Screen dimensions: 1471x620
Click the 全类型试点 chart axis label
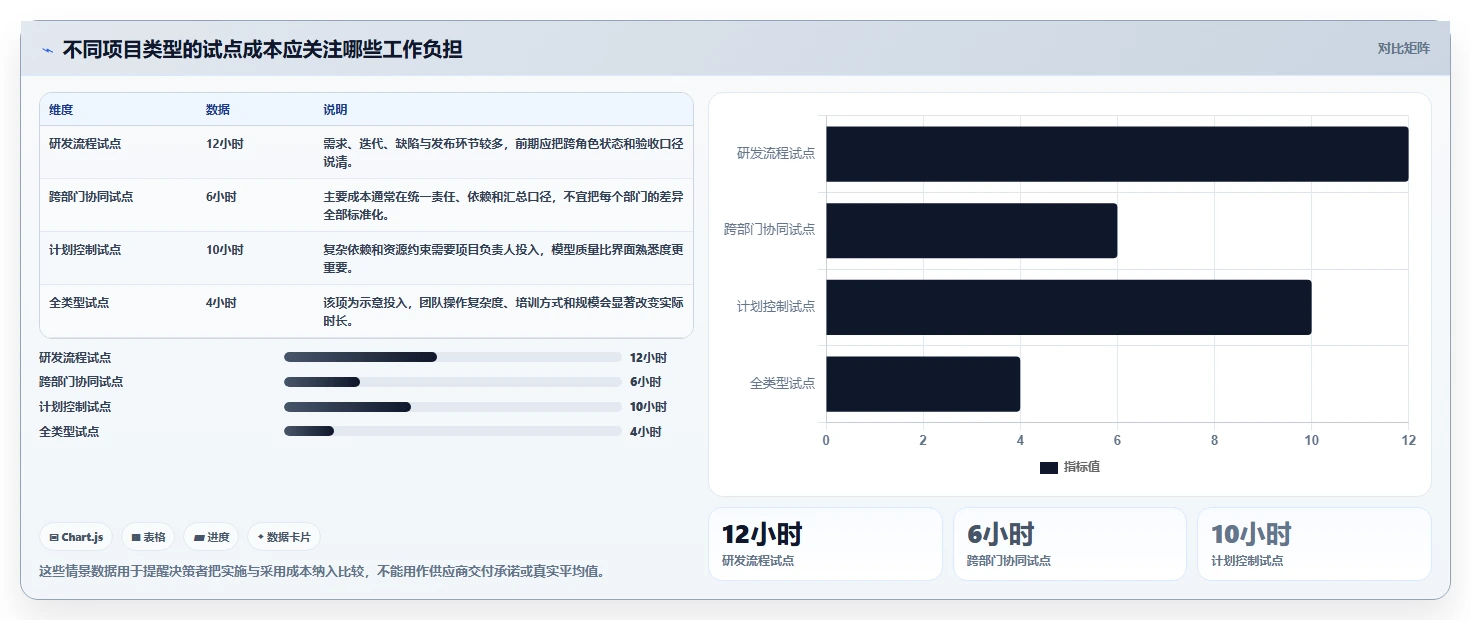(782, 384)
